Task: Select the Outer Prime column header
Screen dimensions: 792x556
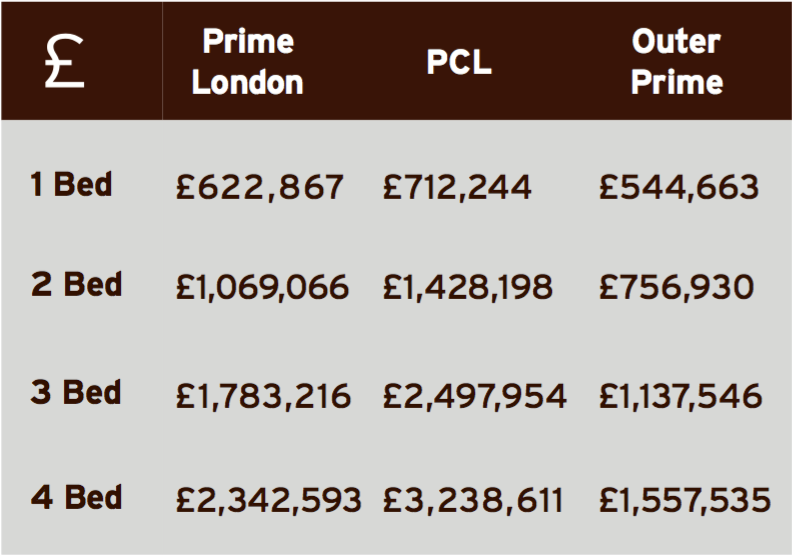Action: point(677,62)
